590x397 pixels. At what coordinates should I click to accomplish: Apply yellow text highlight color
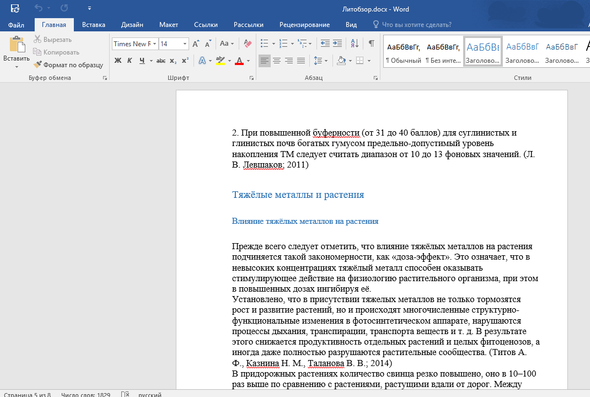coord(220,61)
